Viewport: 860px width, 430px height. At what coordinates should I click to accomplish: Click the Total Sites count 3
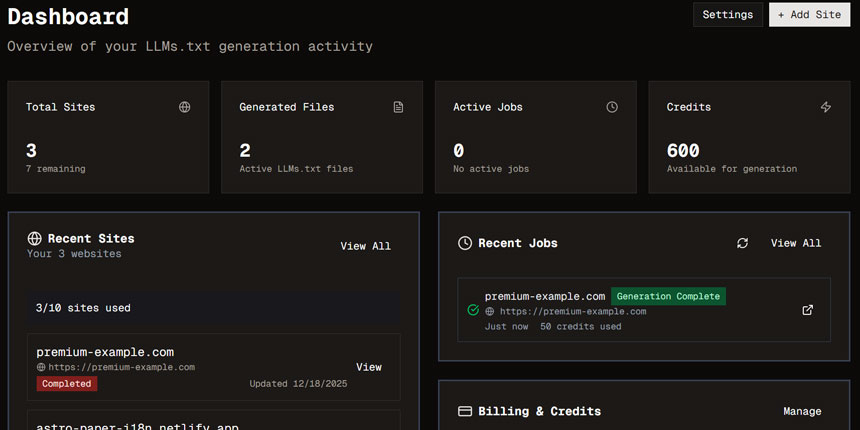[31, 150]
